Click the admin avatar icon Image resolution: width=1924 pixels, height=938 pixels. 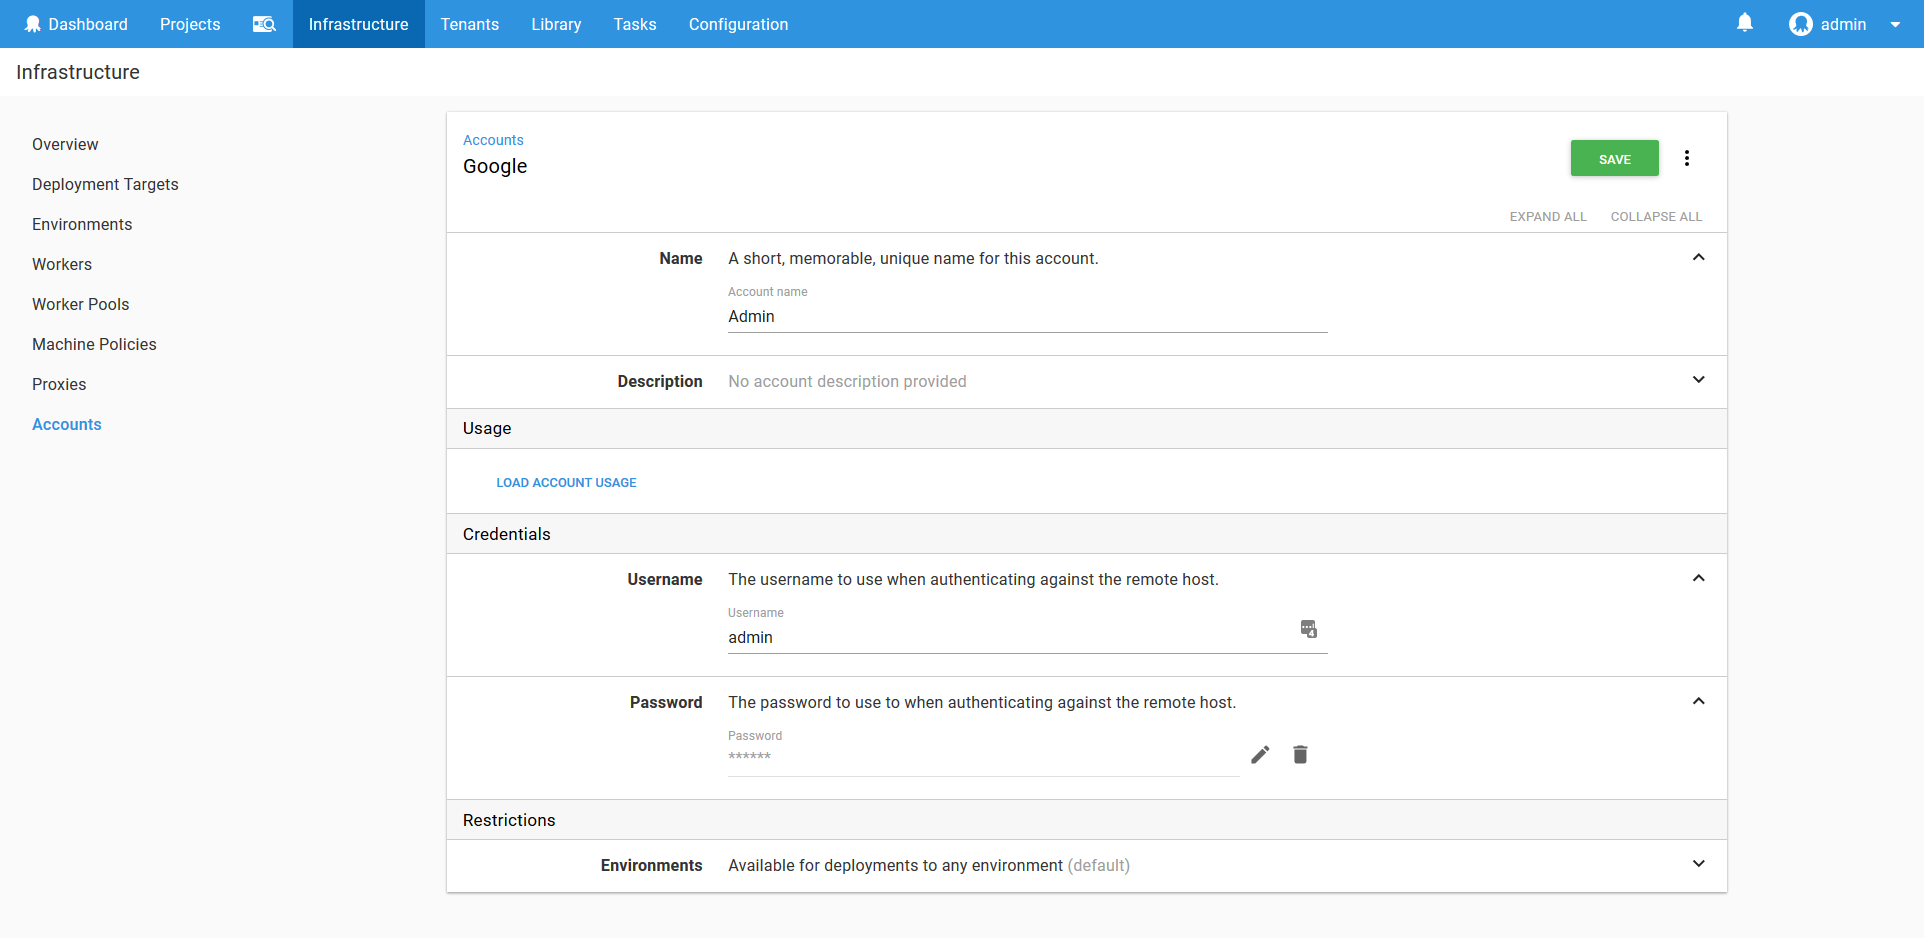point(1799,23)
